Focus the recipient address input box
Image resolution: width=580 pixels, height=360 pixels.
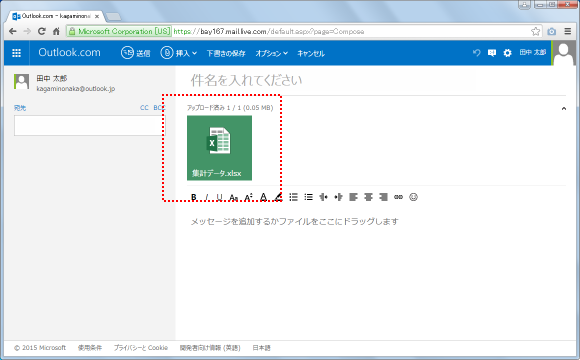click(x=90, y=125)
